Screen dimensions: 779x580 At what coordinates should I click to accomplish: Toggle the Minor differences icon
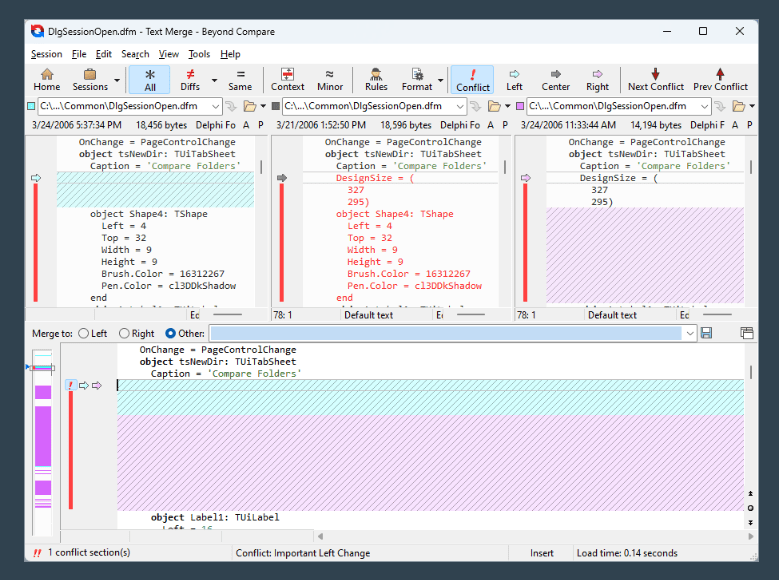pos(330,80)
